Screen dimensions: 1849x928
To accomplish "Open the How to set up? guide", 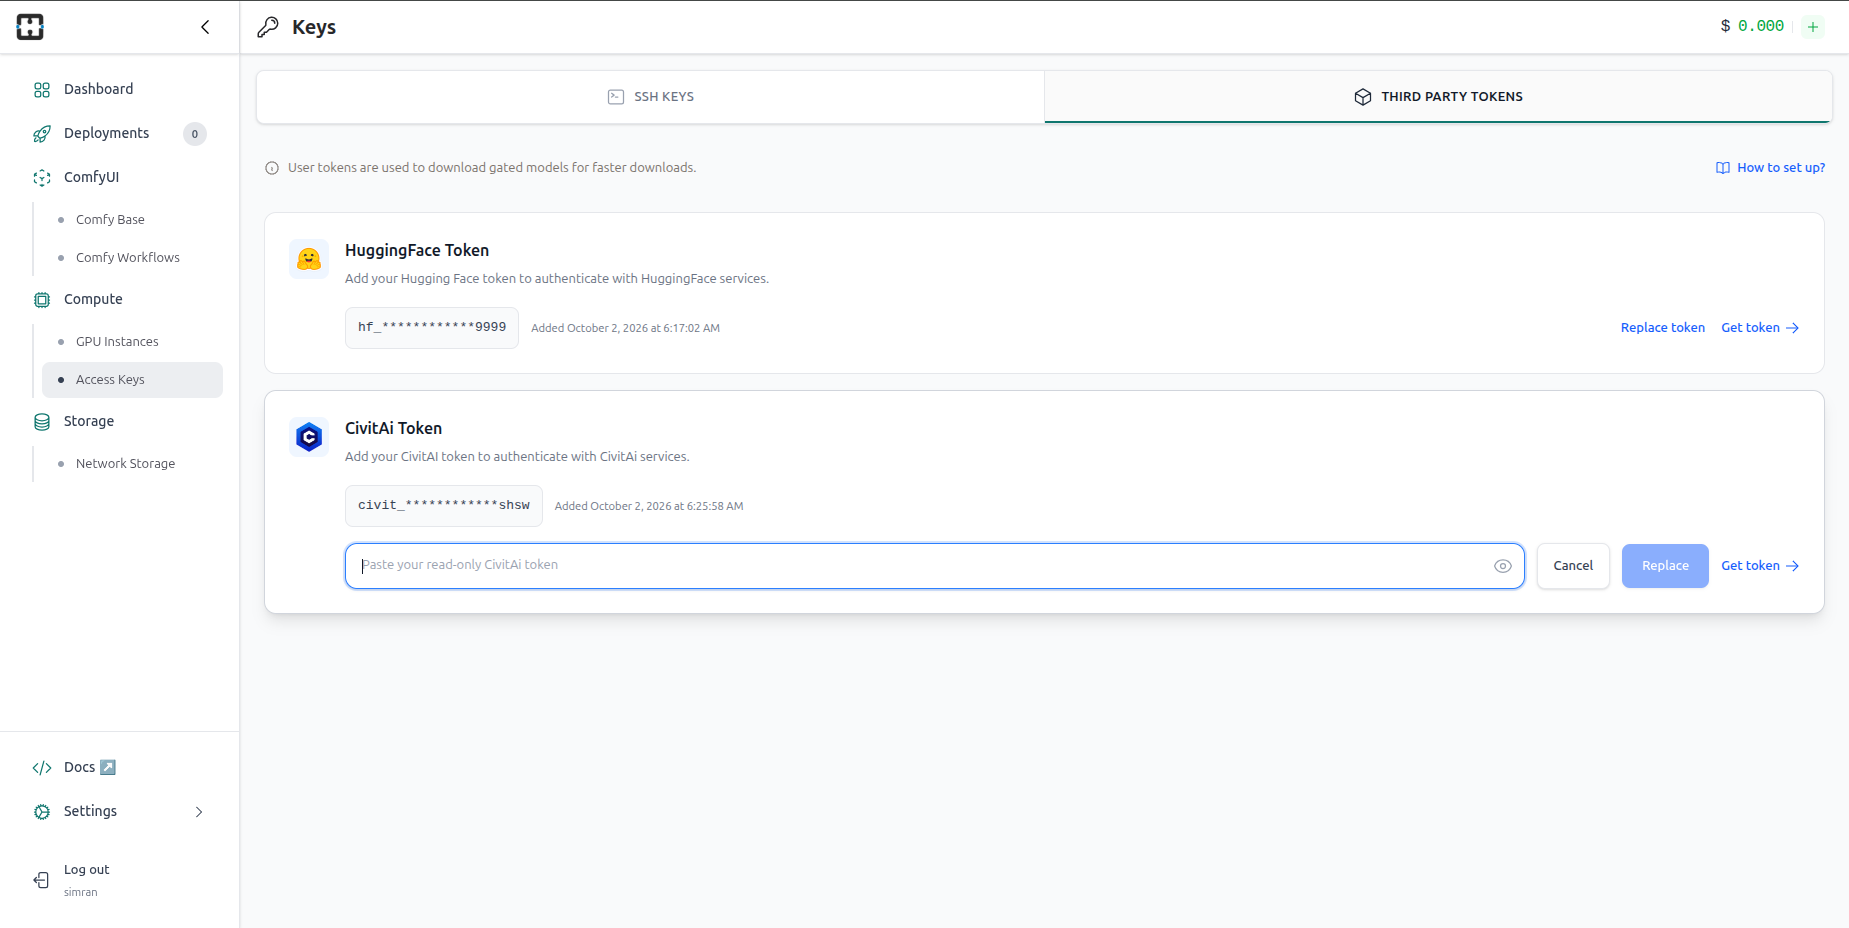I will click(1770, 168).
